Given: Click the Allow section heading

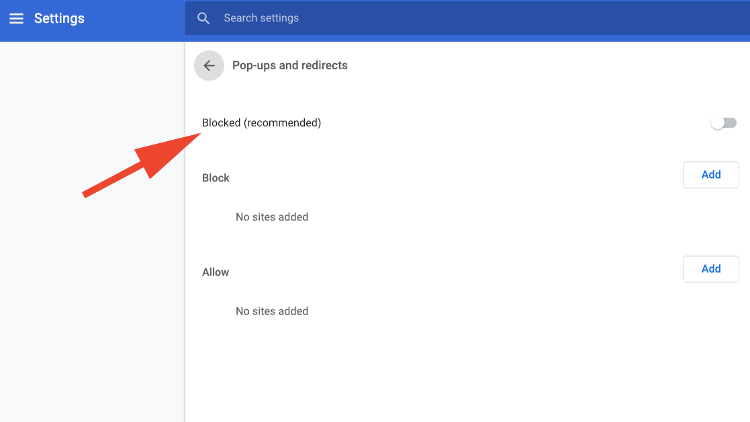Looking at the screenshot, I should click(216, 272).
